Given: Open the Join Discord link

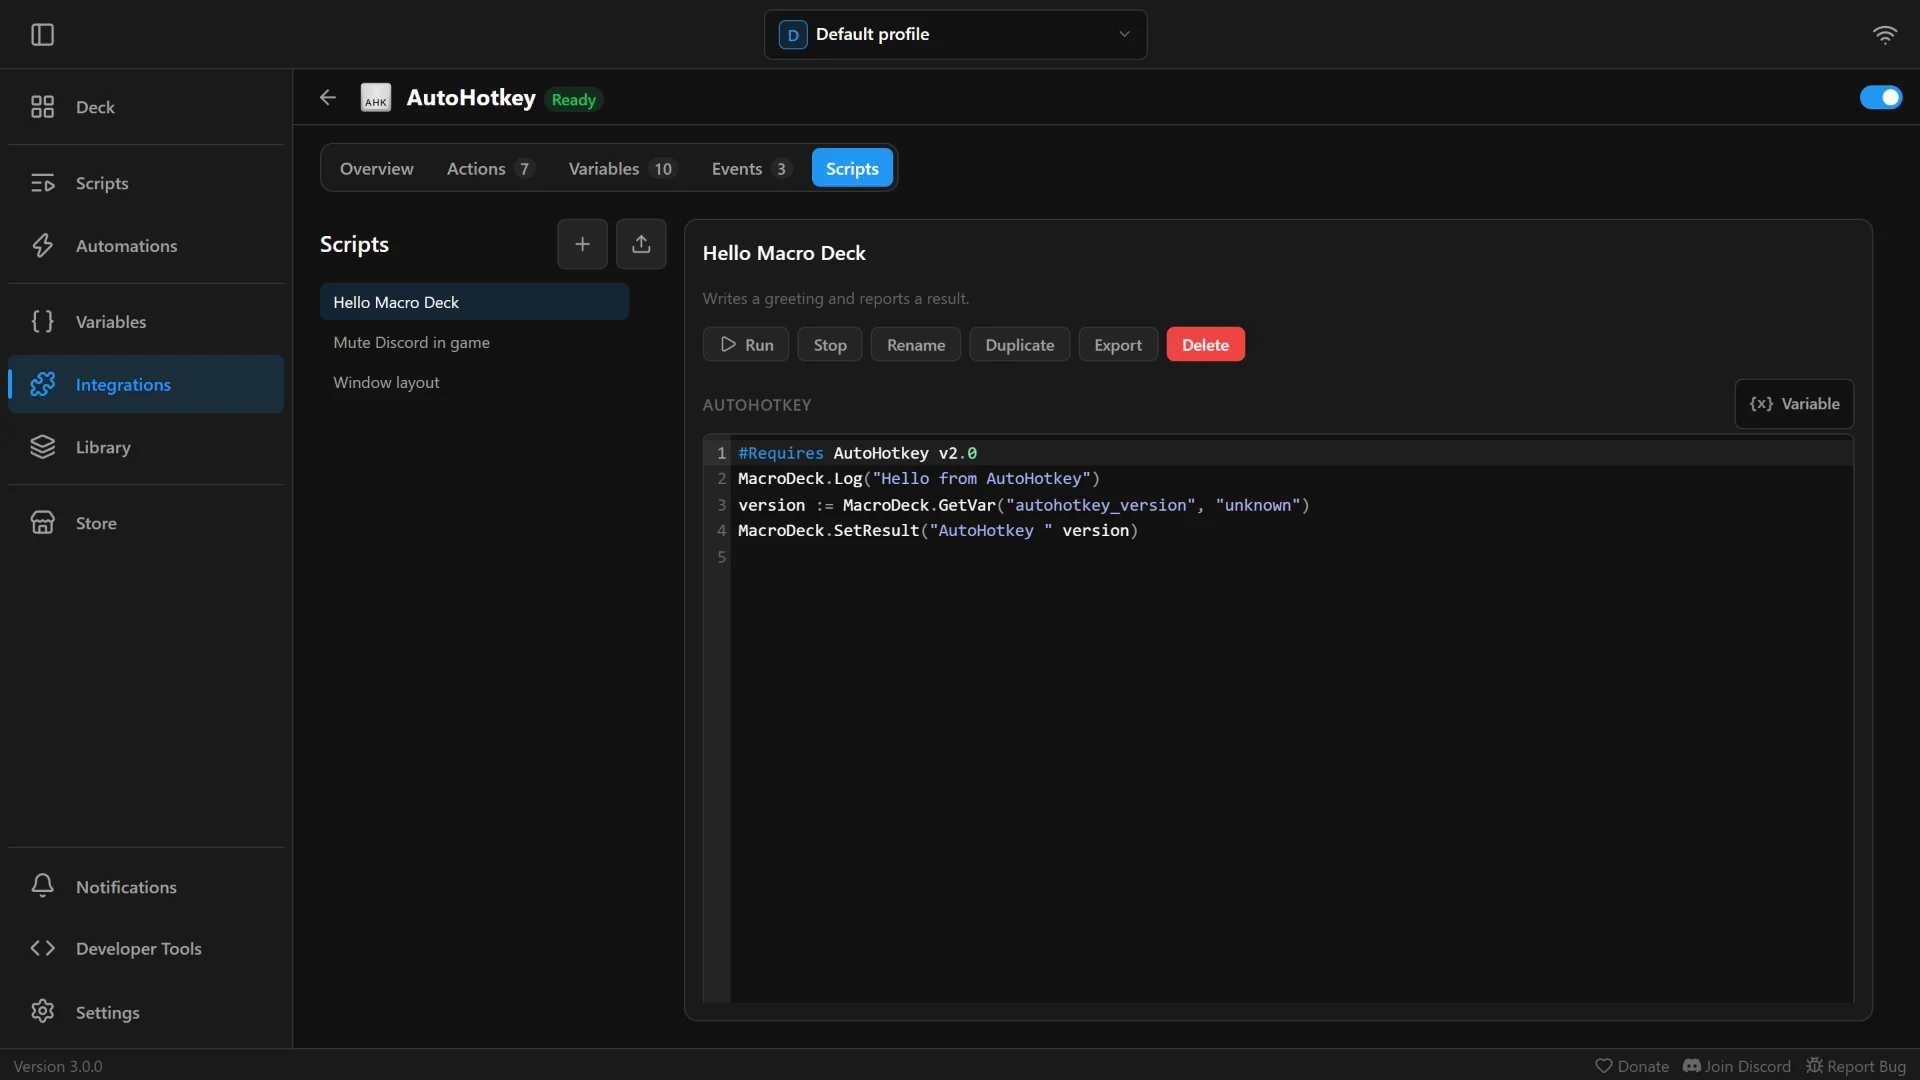Looking at the screenshot, I should (x=1737, y=1066).
